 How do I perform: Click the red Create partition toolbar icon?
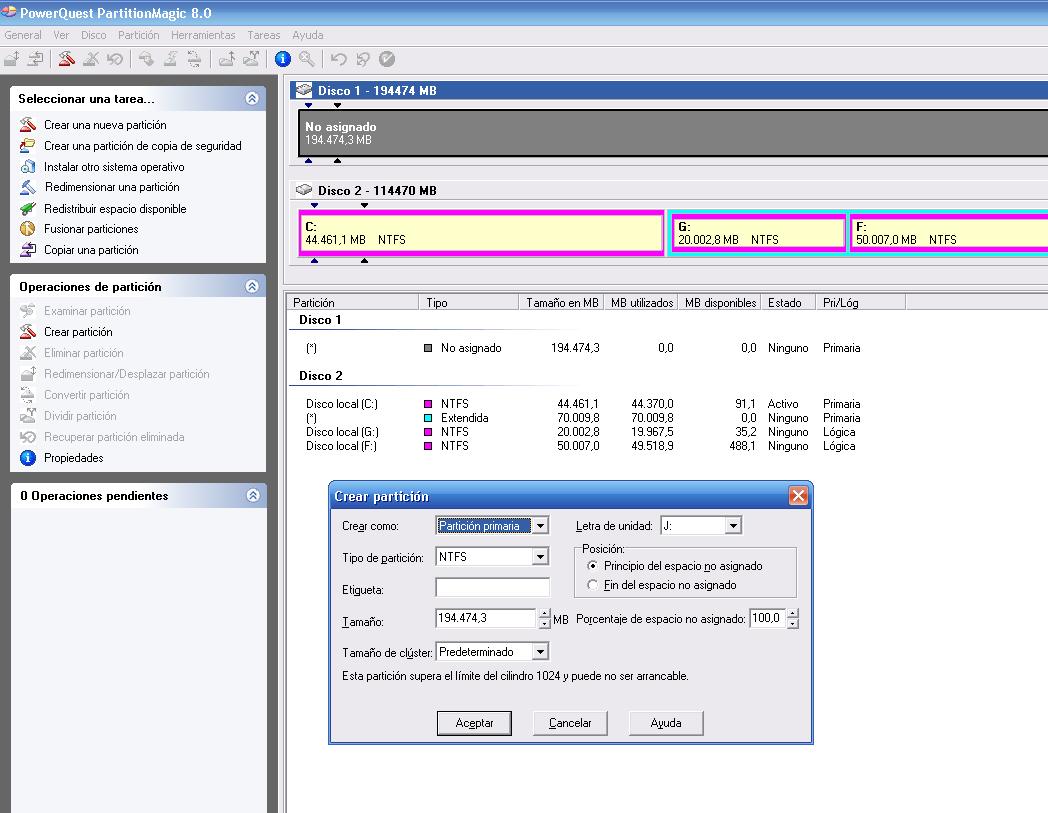(x=66, y=59)
